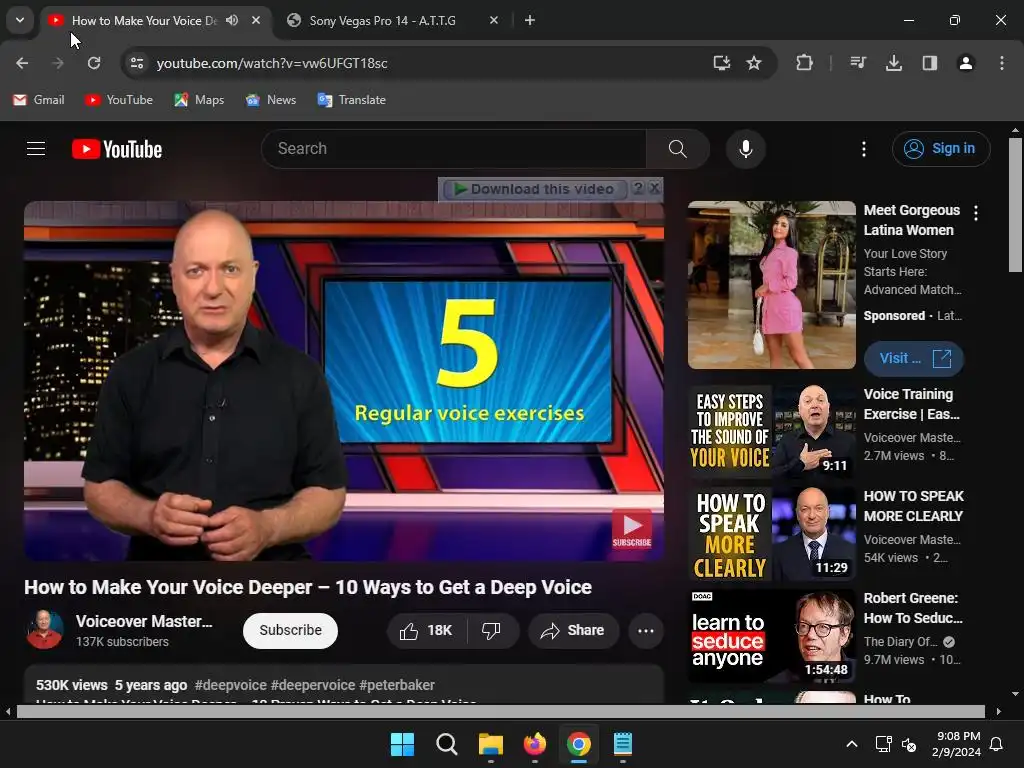The height and width of the screenshot is (768, 1024).
Task: Open the Chrome profile icon
Action: tap(966, 63)
